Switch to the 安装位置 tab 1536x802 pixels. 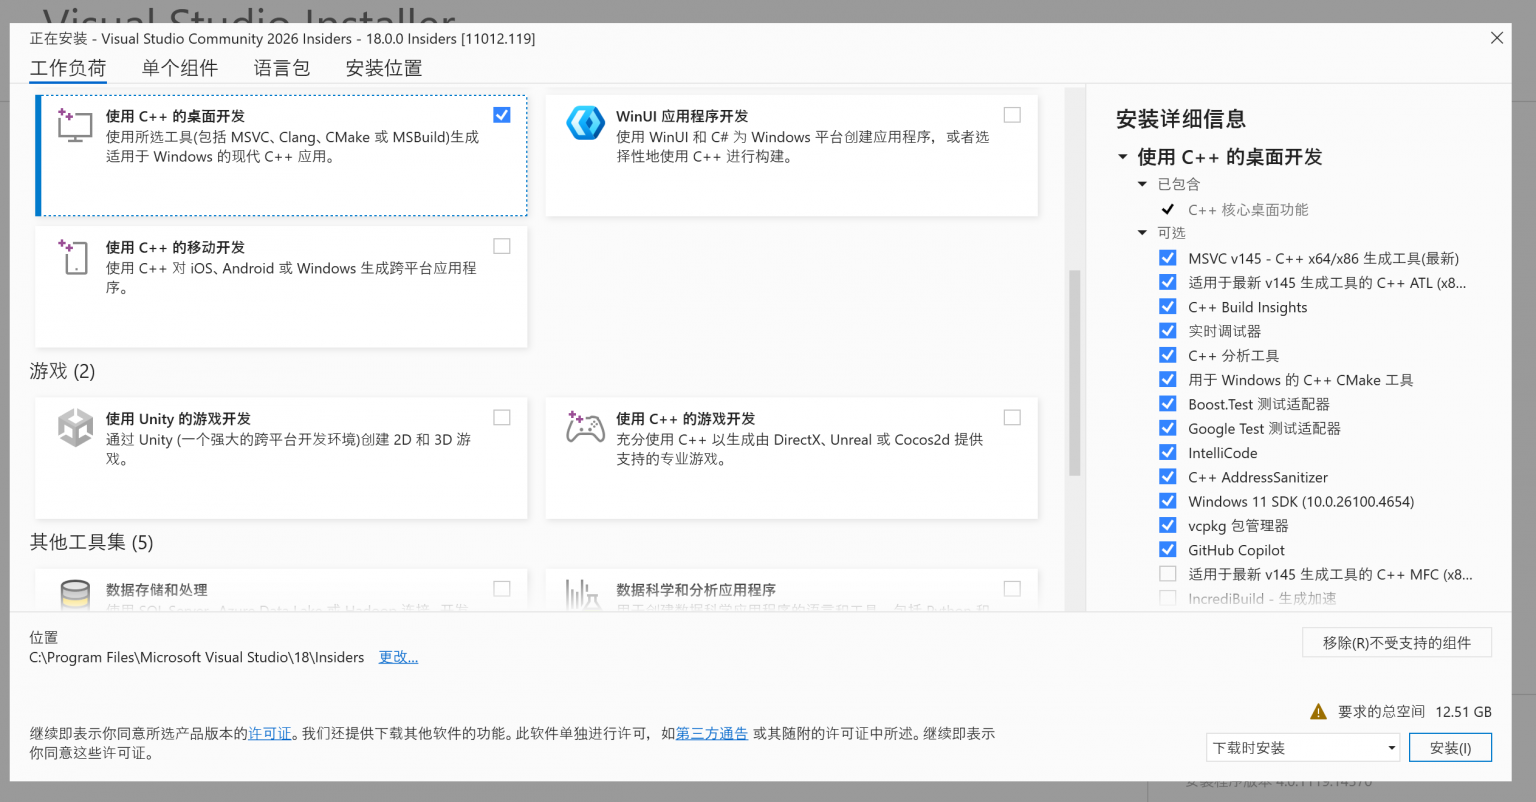click(x=384, y=68)
